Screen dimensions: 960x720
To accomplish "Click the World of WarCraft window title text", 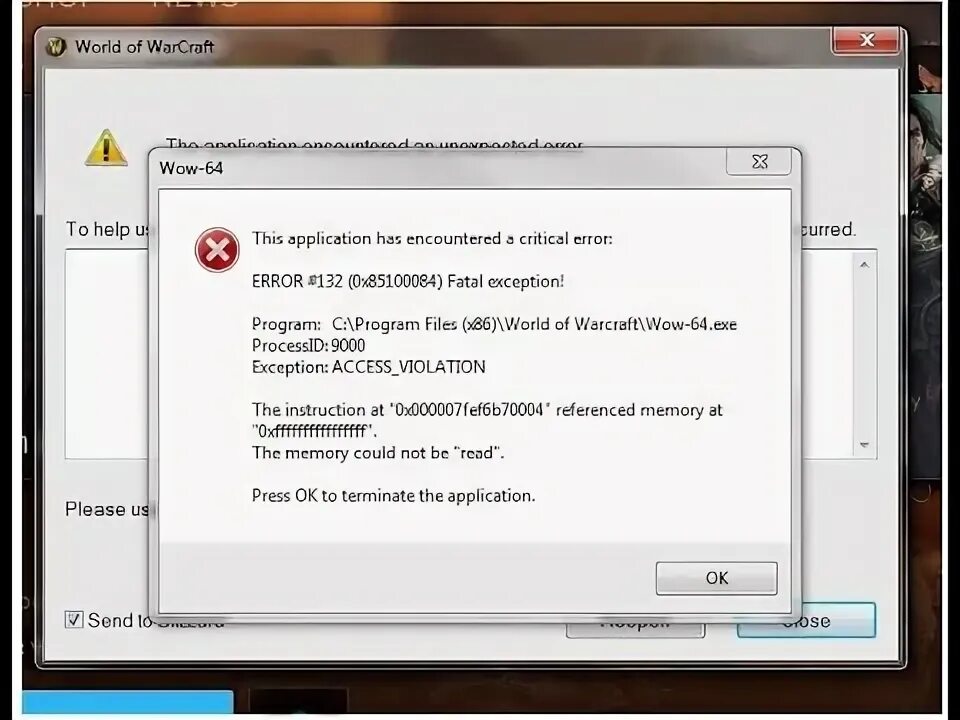I will (x=144, y=47).
